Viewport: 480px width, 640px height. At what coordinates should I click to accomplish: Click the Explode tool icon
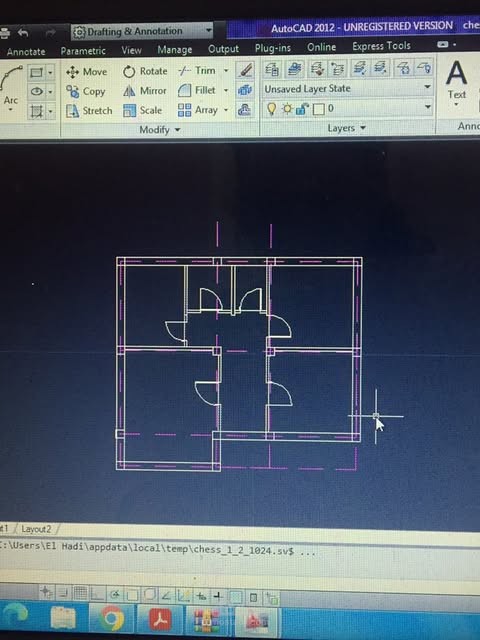pos(245,90)
